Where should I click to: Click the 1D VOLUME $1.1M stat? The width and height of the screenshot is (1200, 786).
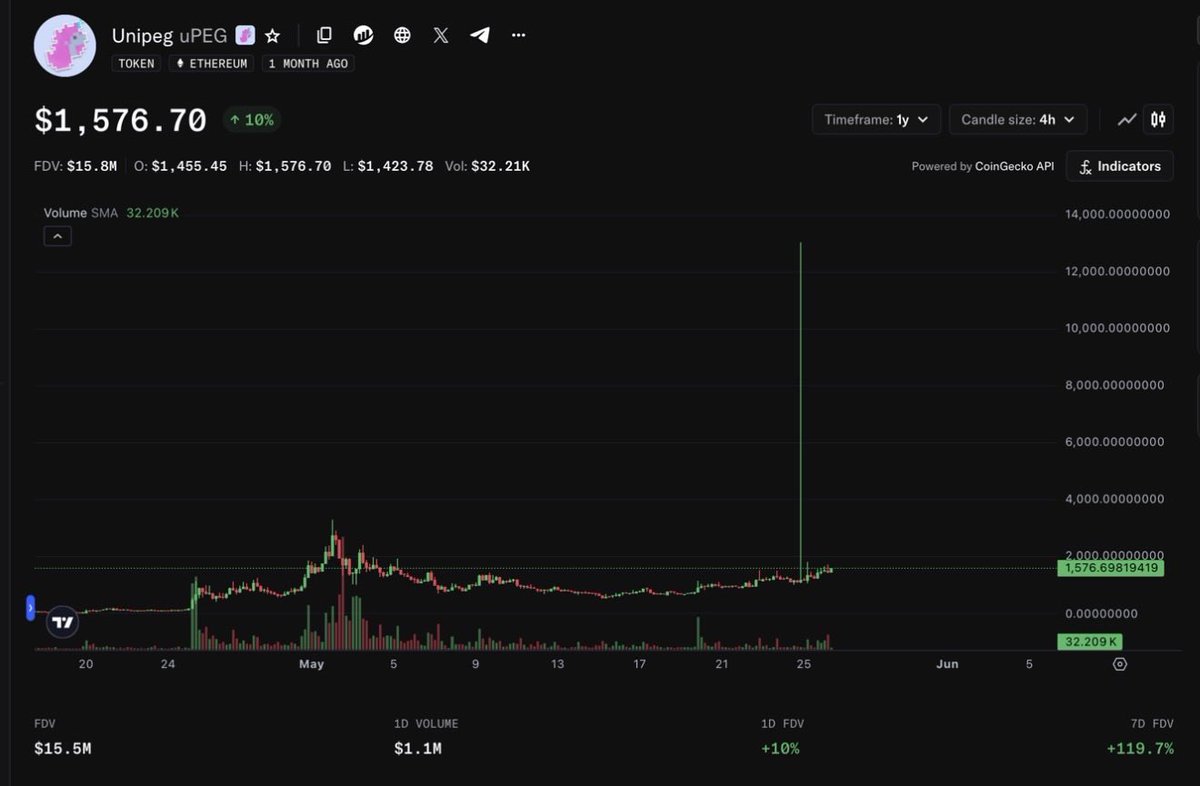coord(426,736)
